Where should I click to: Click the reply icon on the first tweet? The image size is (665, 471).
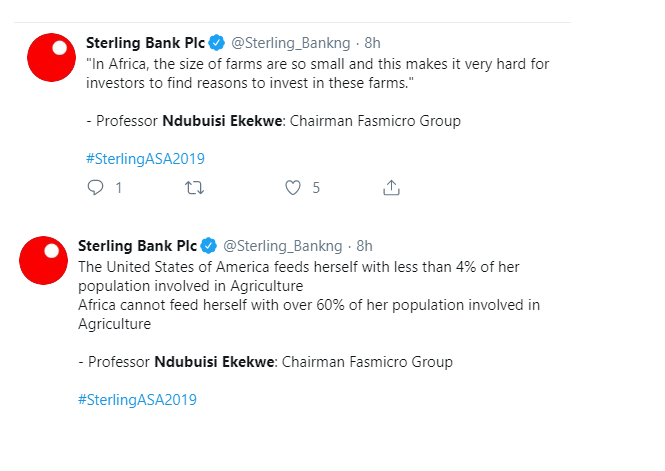(95, 187)
